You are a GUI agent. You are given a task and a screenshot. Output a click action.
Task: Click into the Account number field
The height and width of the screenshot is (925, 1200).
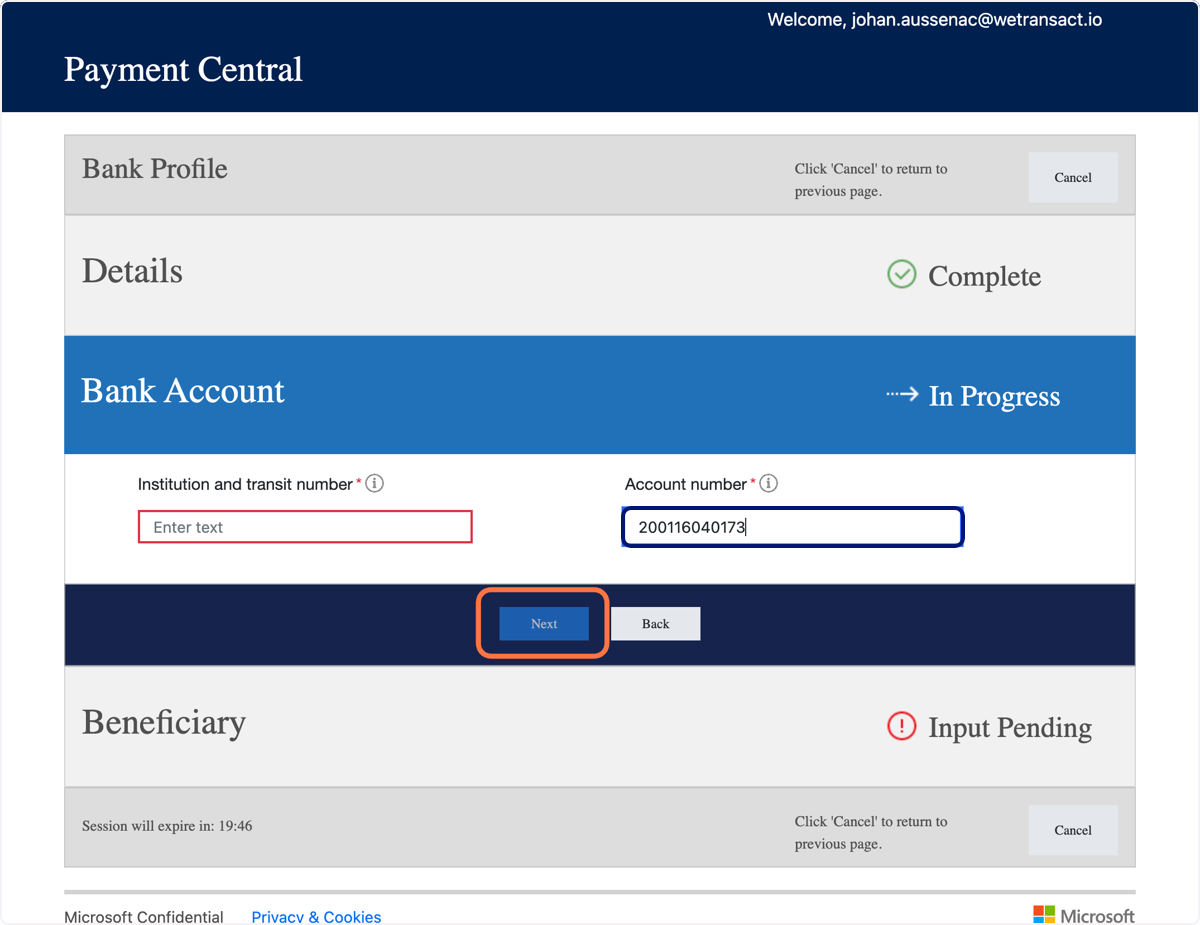point(793,527)
